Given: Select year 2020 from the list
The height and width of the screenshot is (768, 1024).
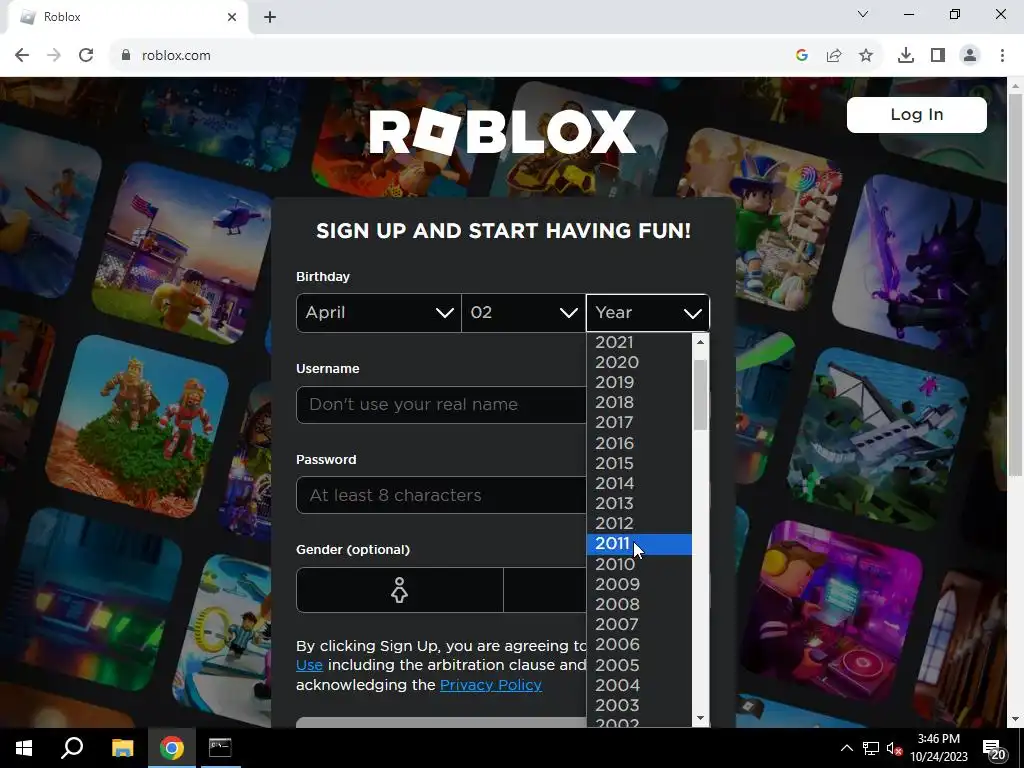Looking at the screenshot, I should click(639, 362).
